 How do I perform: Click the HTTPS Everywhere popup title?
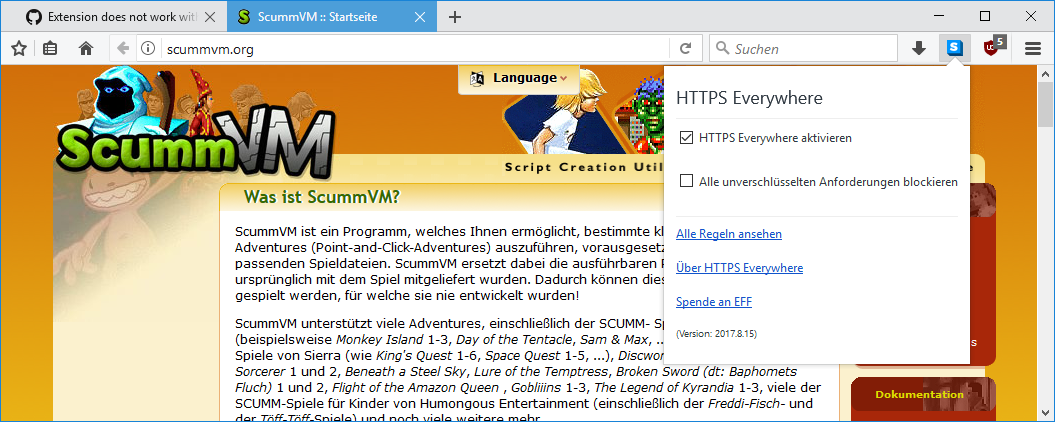tap(750, 98)
